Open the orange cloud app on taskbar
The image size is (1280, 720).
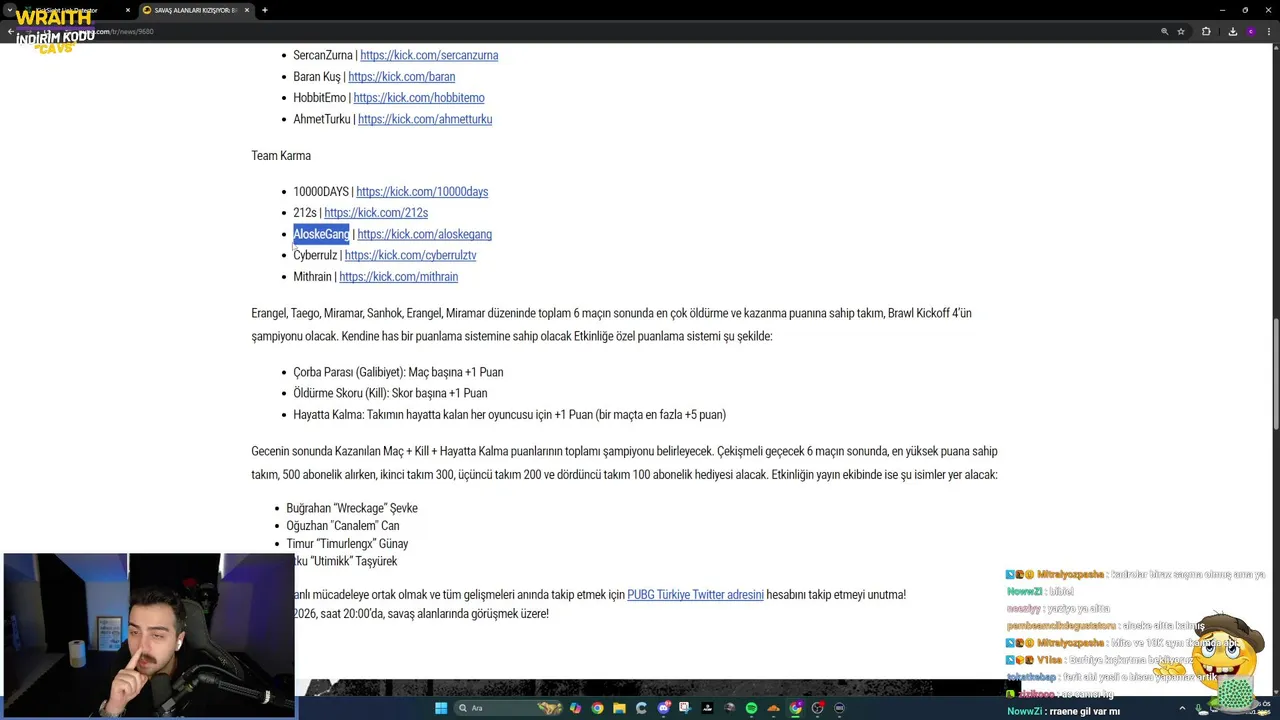point(773,708)
